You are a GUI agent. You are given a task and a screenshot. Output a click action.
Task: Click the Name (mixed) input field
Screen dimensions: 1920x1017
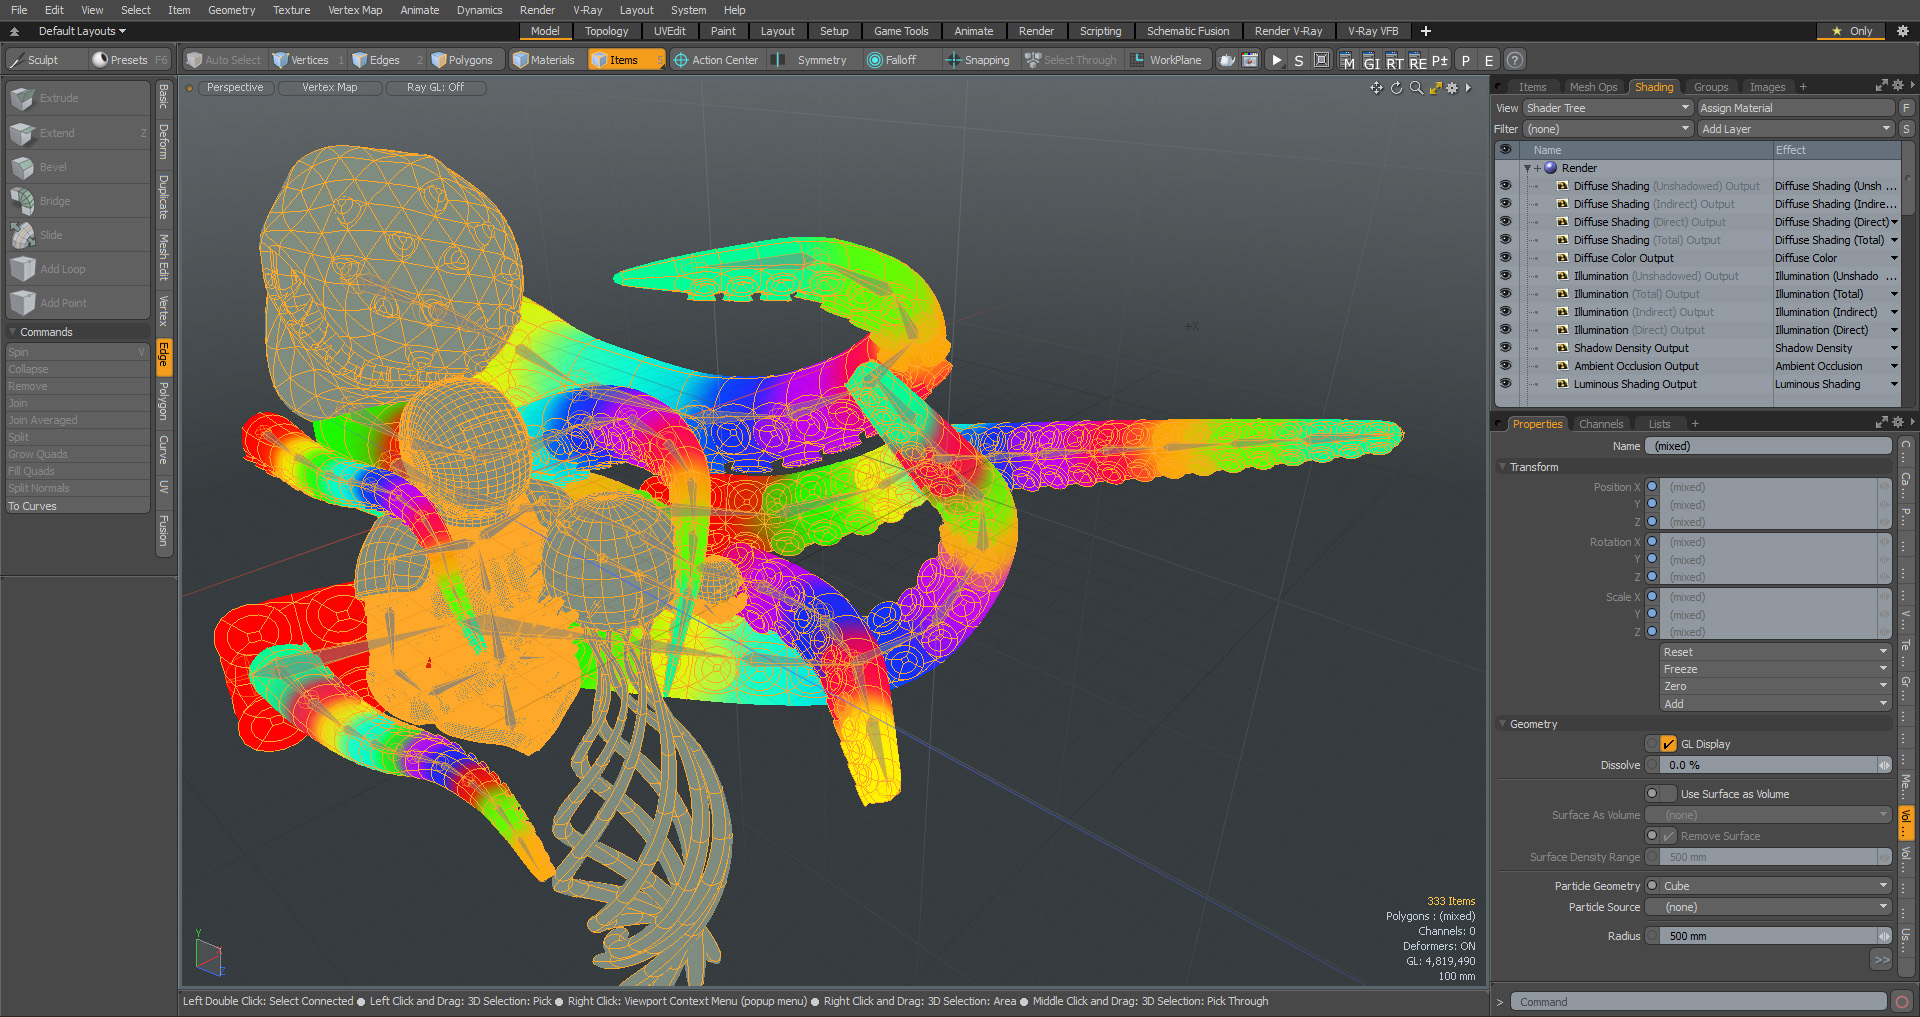point(1768,446)
